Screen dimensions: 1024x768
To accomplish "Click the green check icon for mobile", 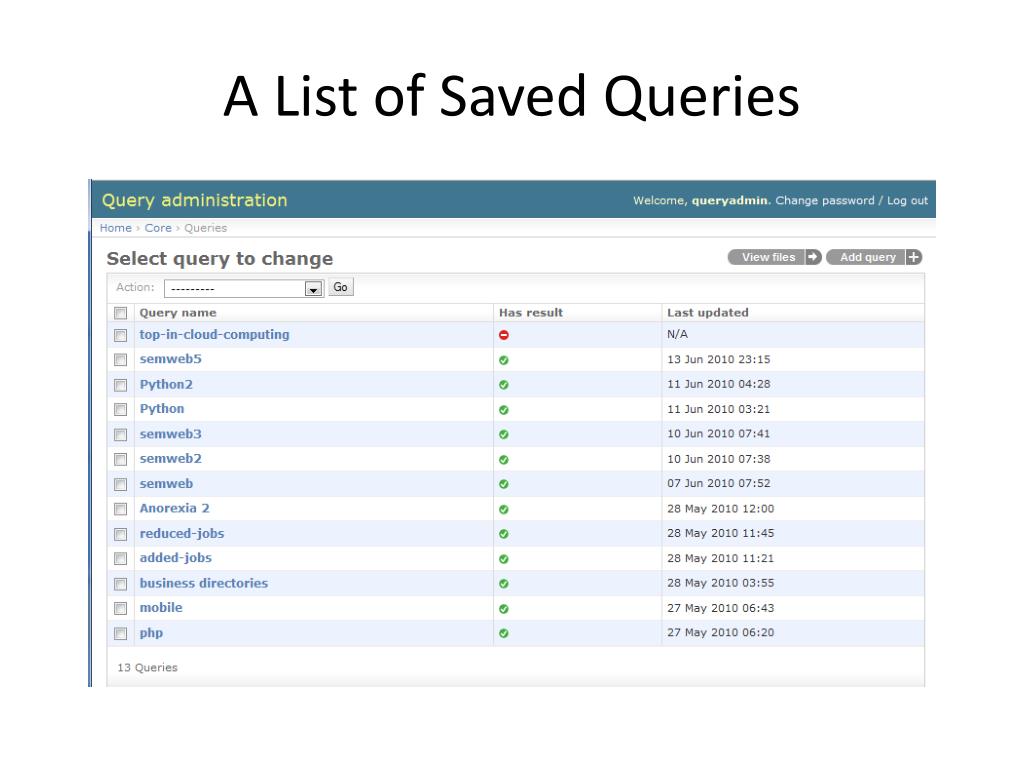I will point(504,609).
